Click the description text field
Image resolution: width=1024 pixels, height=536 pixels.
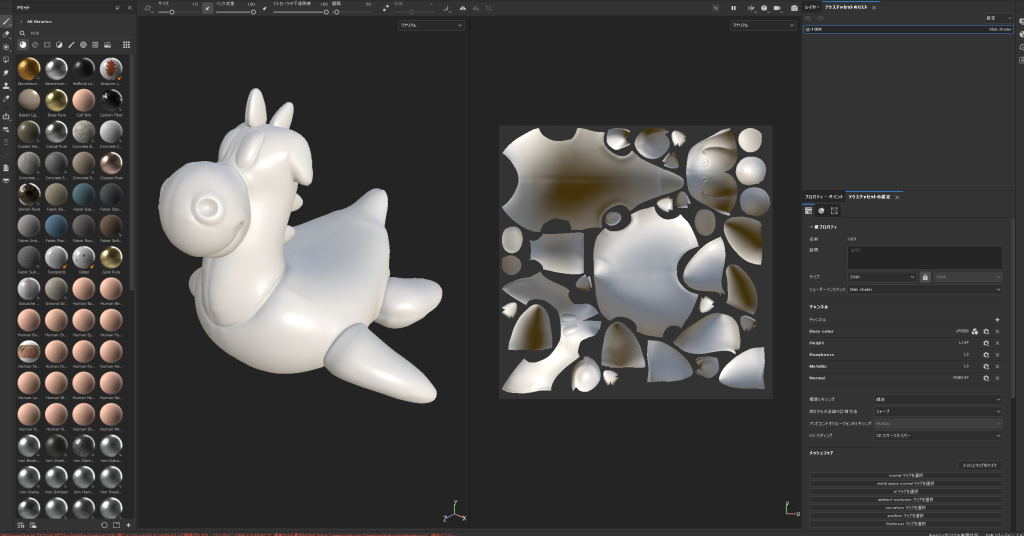(925, 257)
